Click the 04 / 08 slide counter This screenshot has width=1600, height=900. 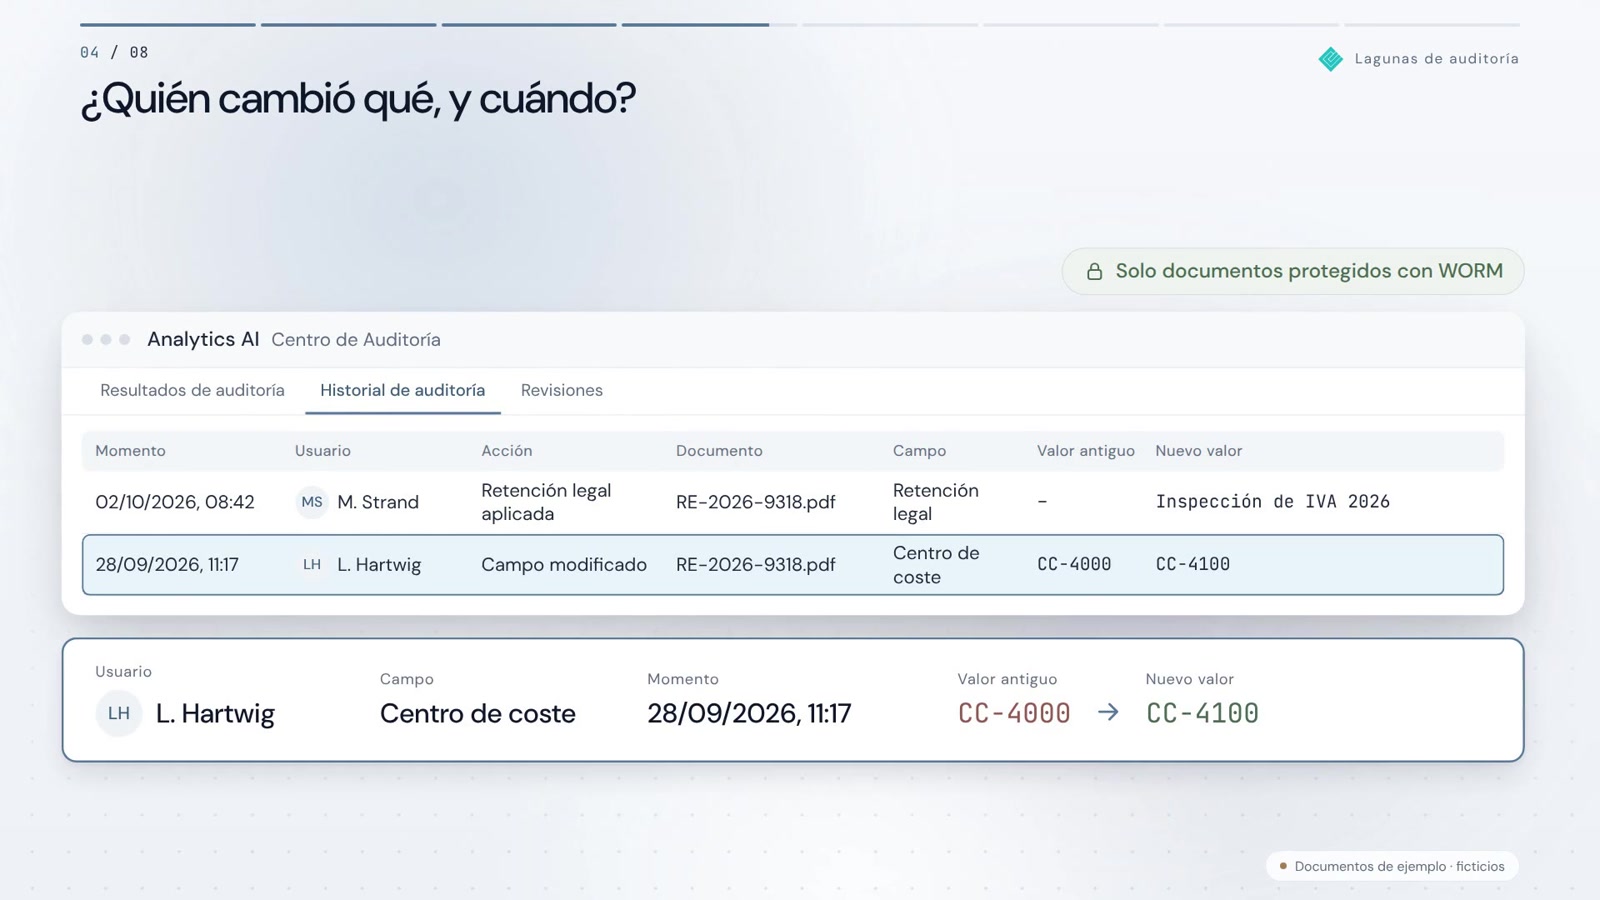point(114,53)
